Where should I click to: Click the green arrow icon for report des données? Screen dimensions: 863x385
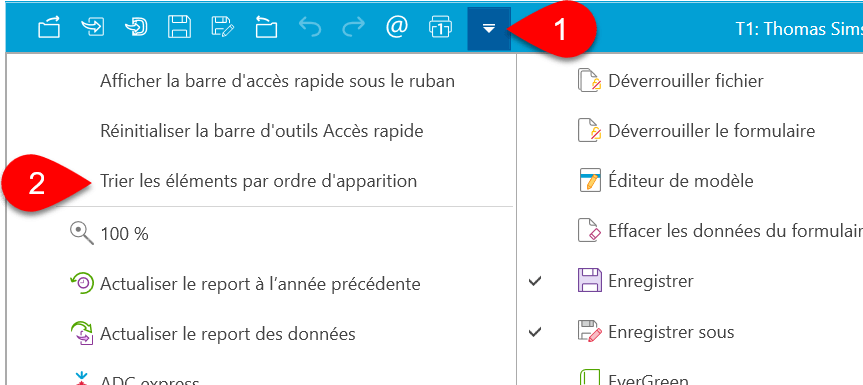pos(82,333)
